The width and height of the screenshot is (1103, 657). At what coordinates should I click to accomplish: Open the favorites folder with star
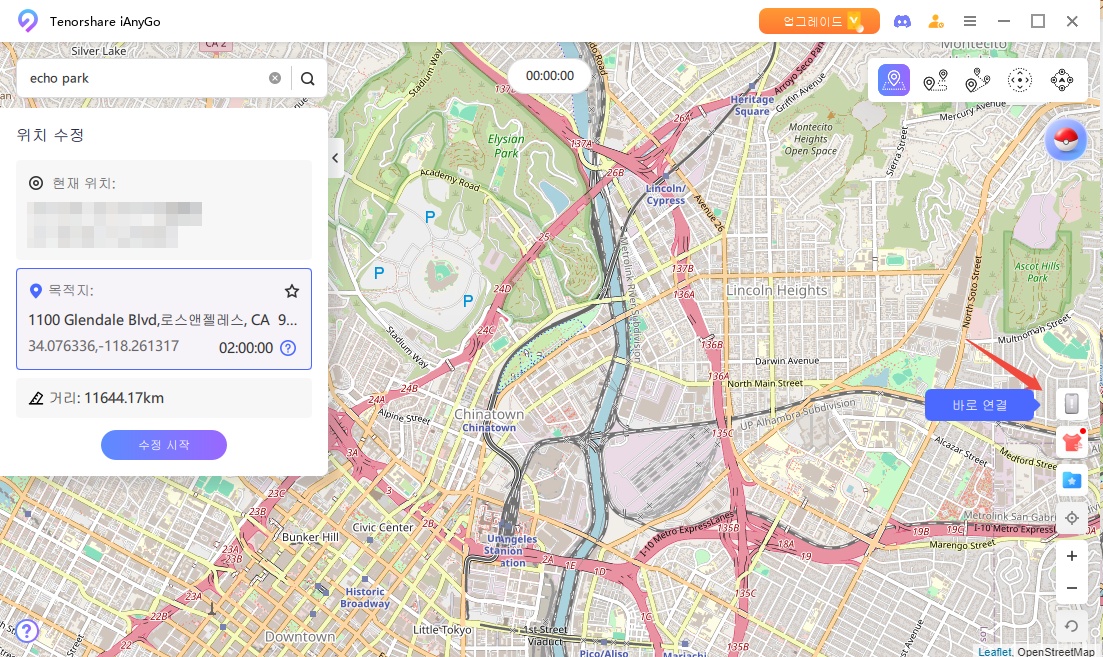1071,480
